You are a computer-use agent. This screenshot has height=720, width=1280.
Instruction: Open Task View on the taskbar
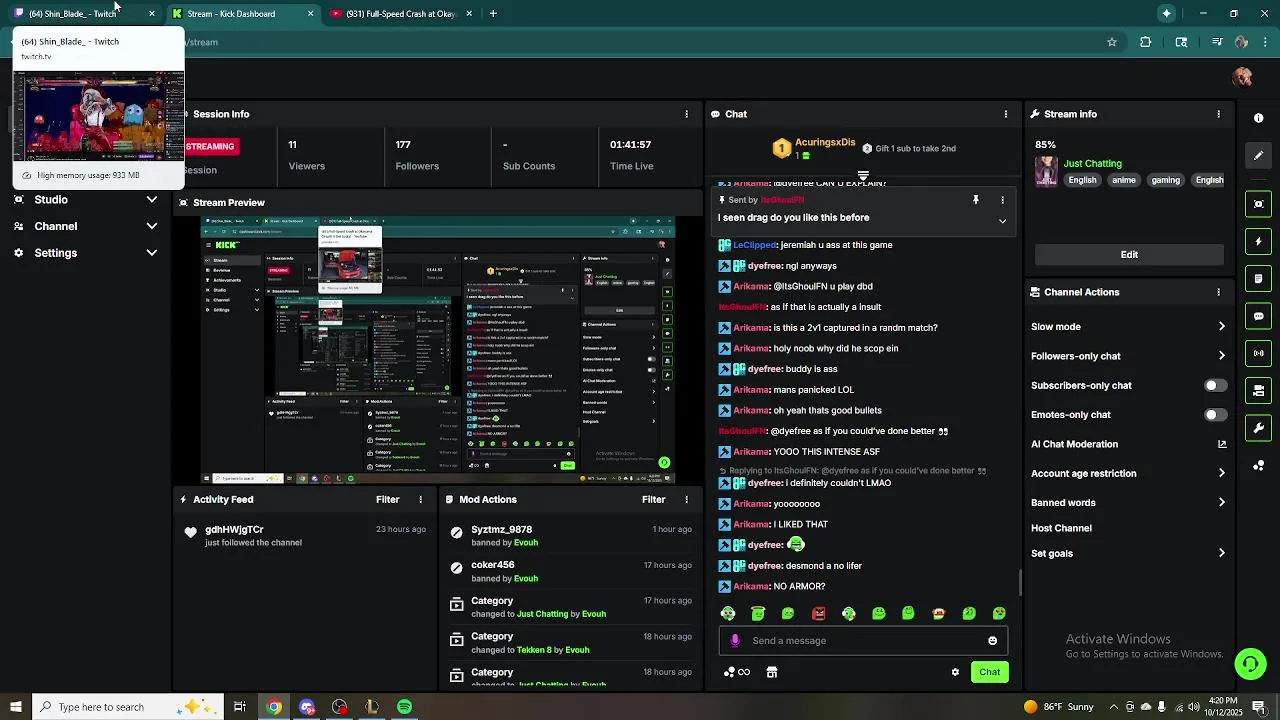[x=240, y=707]
